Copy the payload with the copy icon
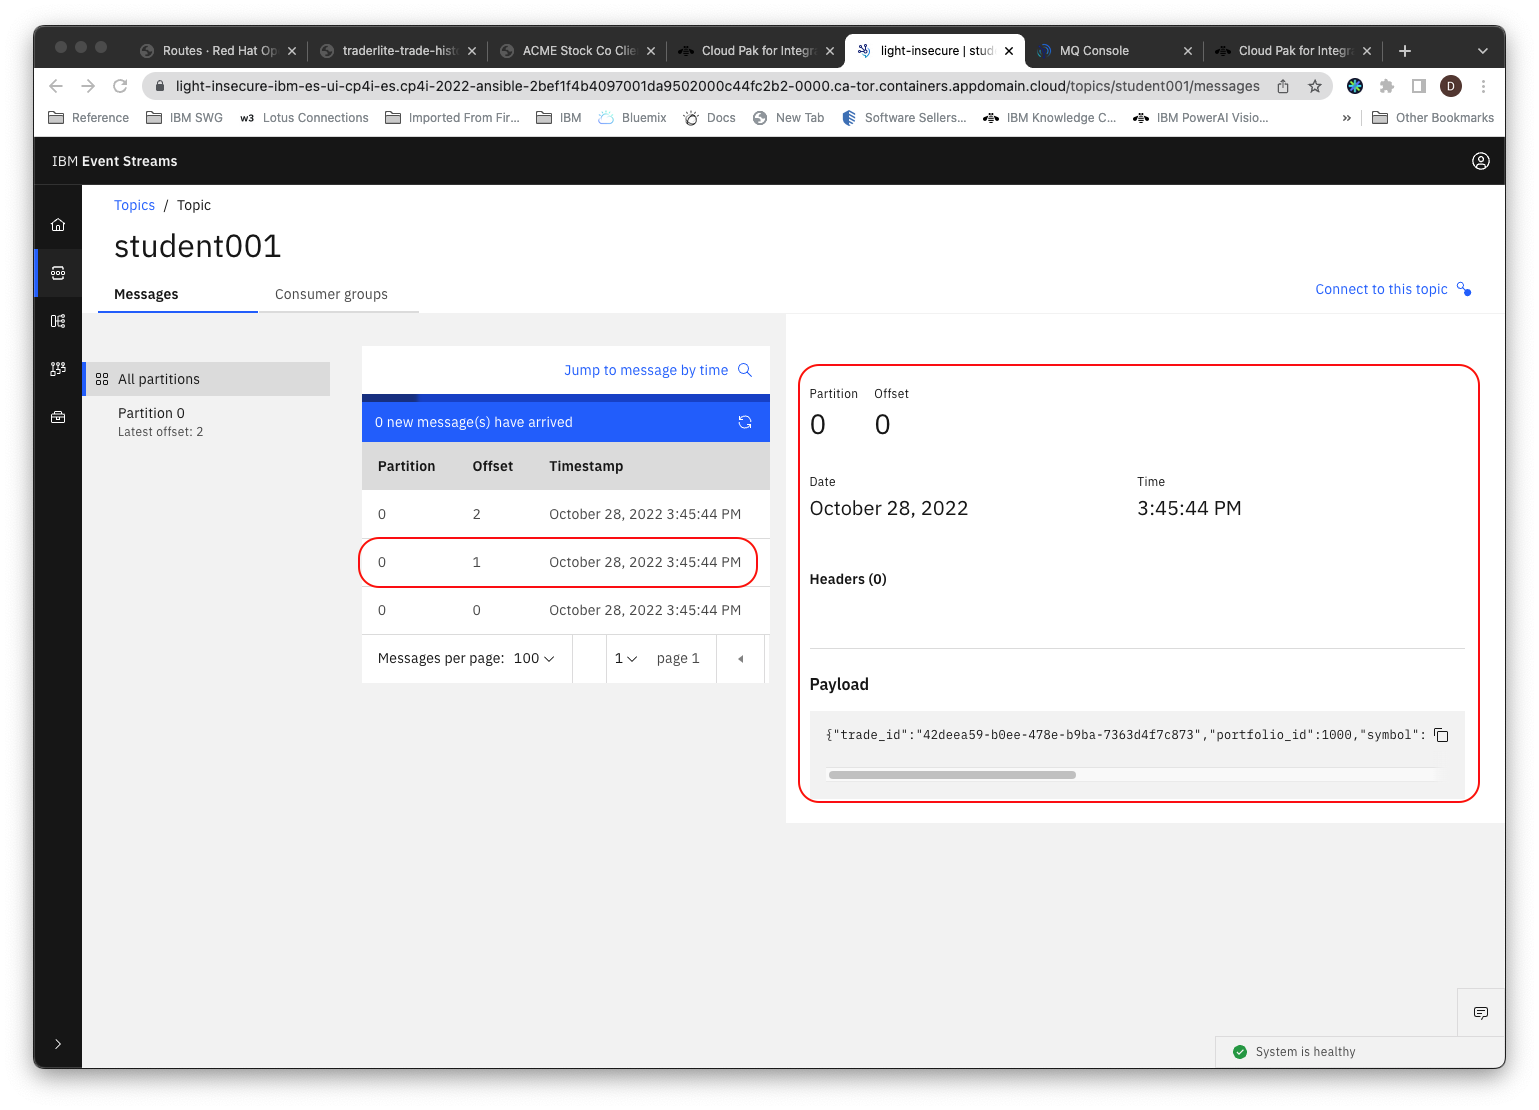The height and width of the screenshot is (1110, 1539). tap(1441, 735)
